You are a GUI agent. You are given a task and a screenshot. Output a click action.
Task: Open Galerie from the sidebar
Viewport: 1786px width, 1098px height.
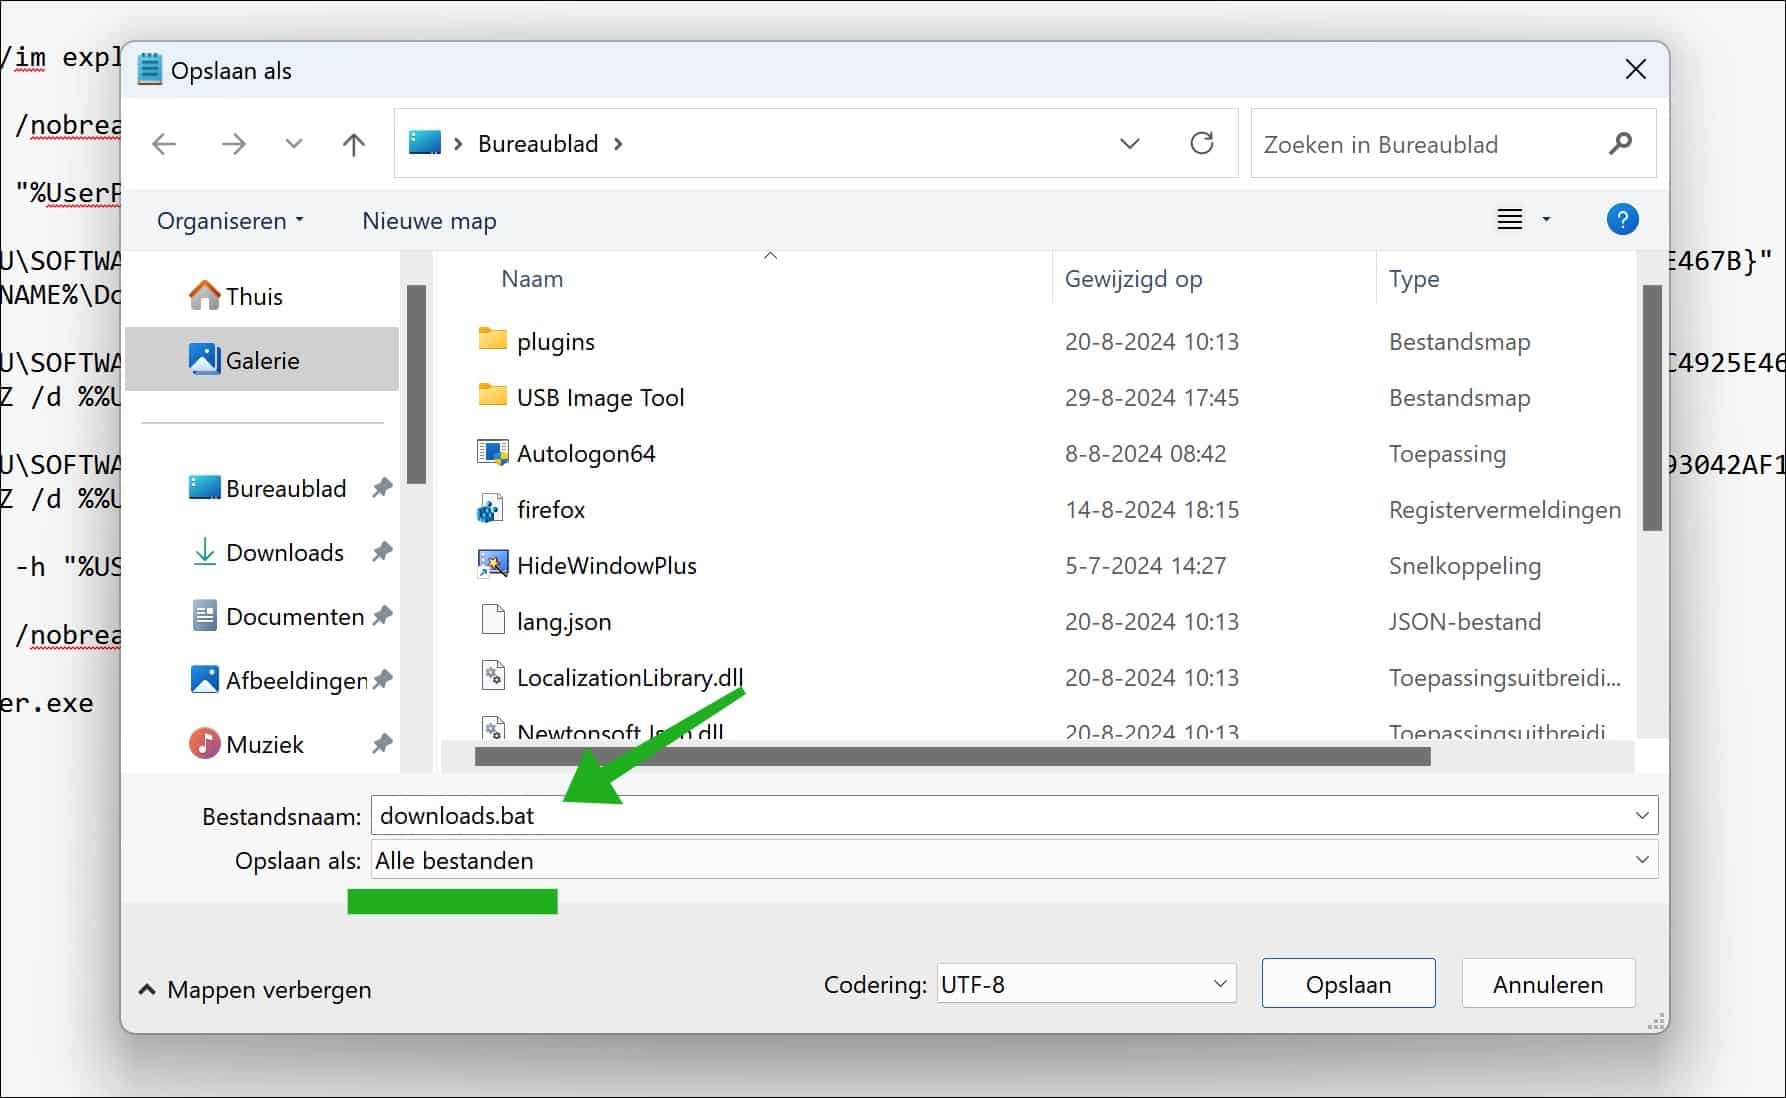coord(264,359)
